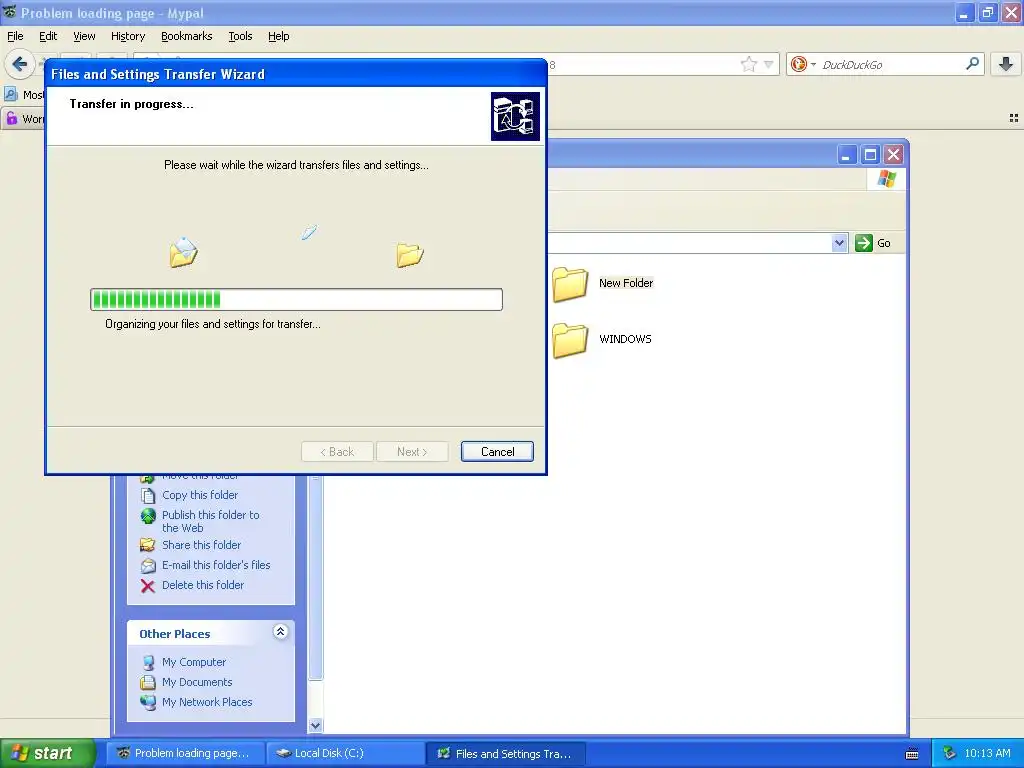Click the My Network Places icon
1024x768 pixels.
tap(148, 703)
